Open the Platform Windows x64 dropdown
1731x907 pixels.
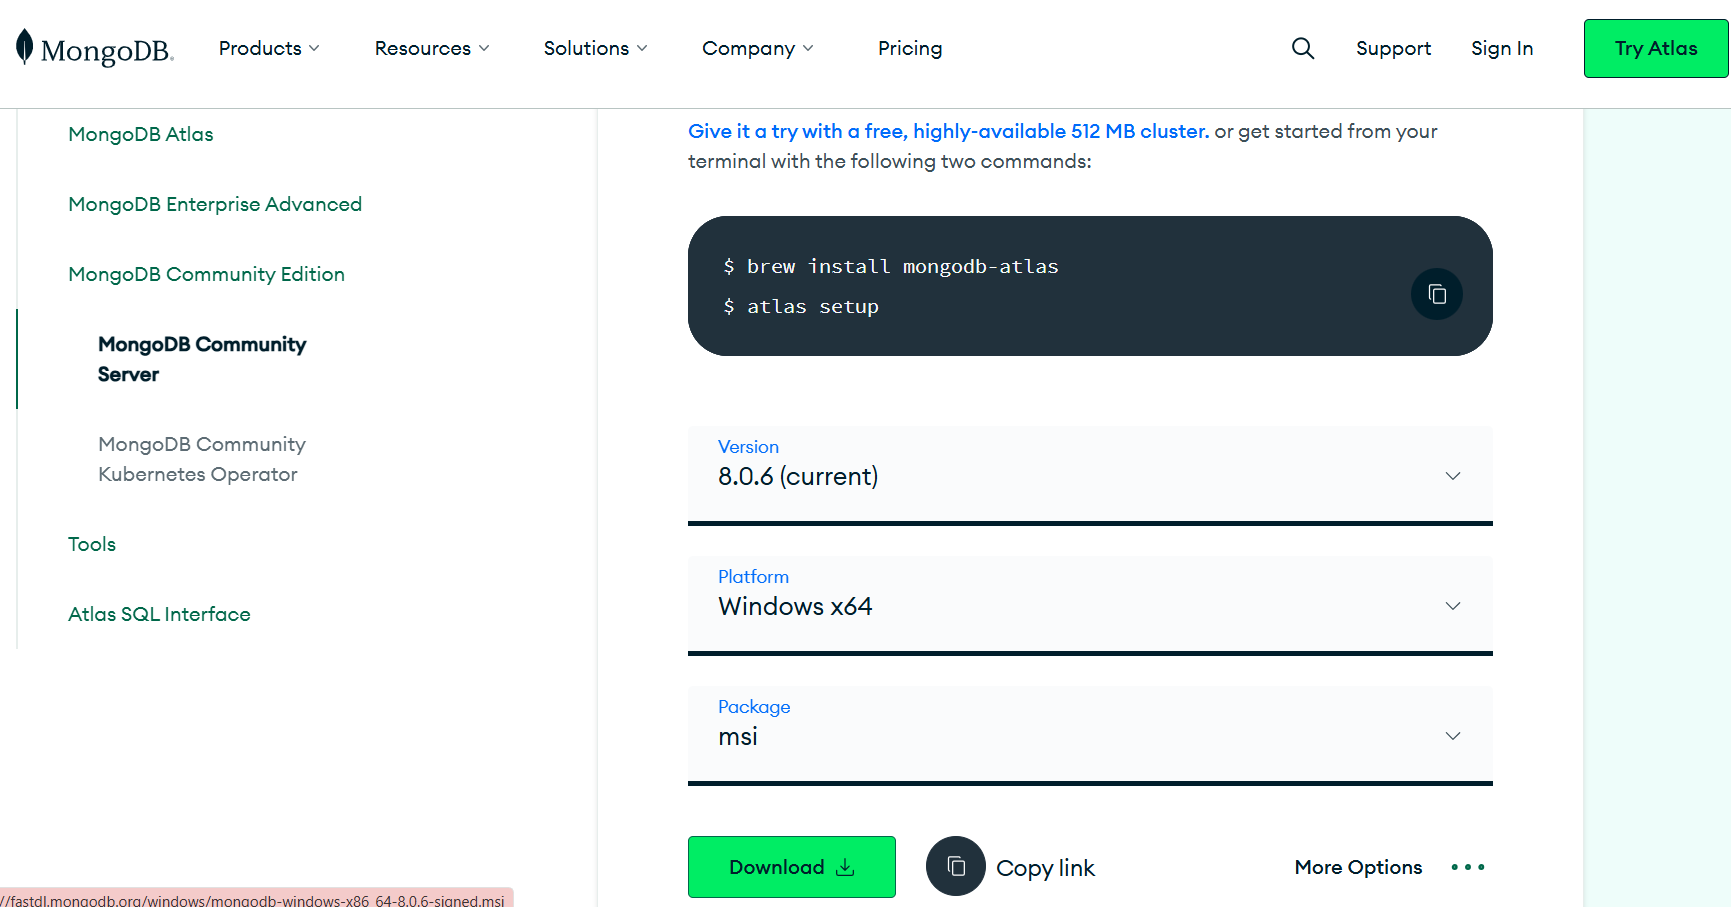coord(1090,605)
